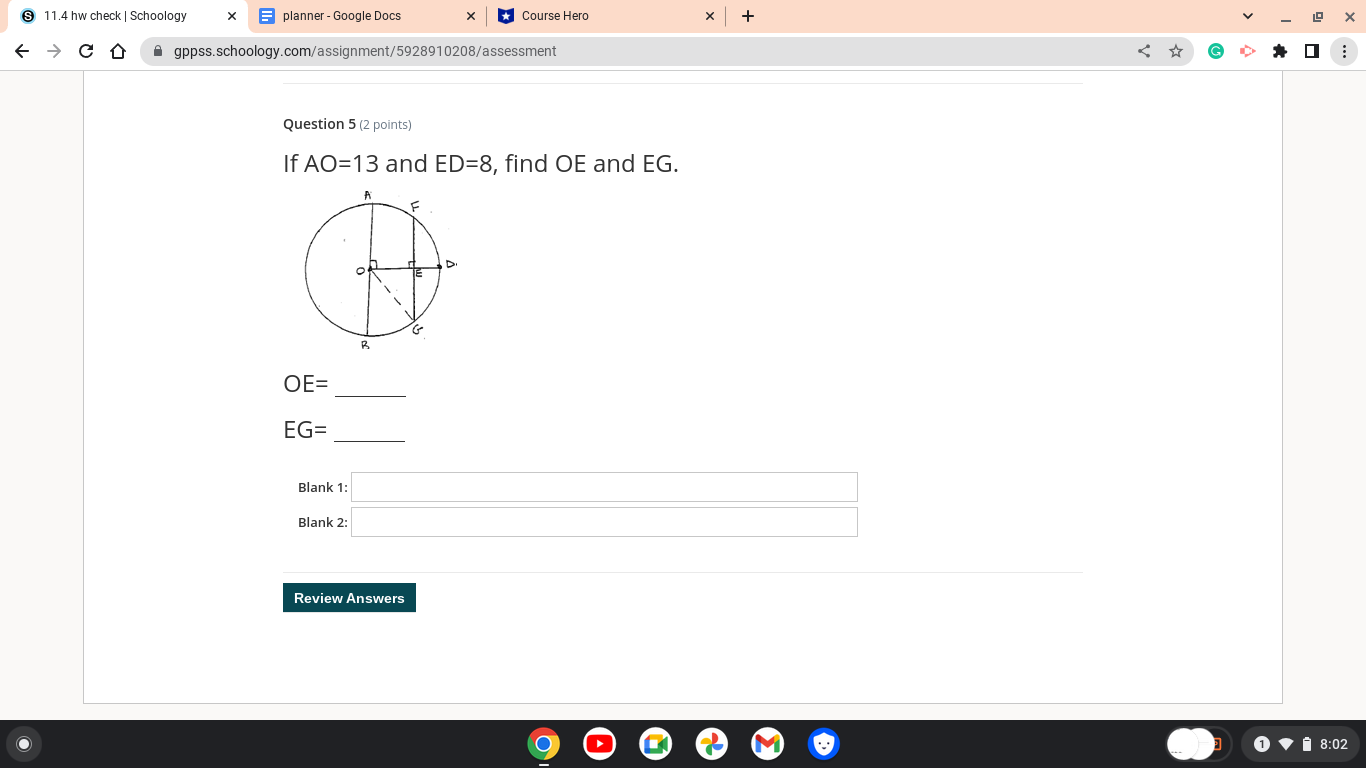Expand the tab search dropdown
Viewport: 1366px width, 768px height.
click(x=1248, y=16)
